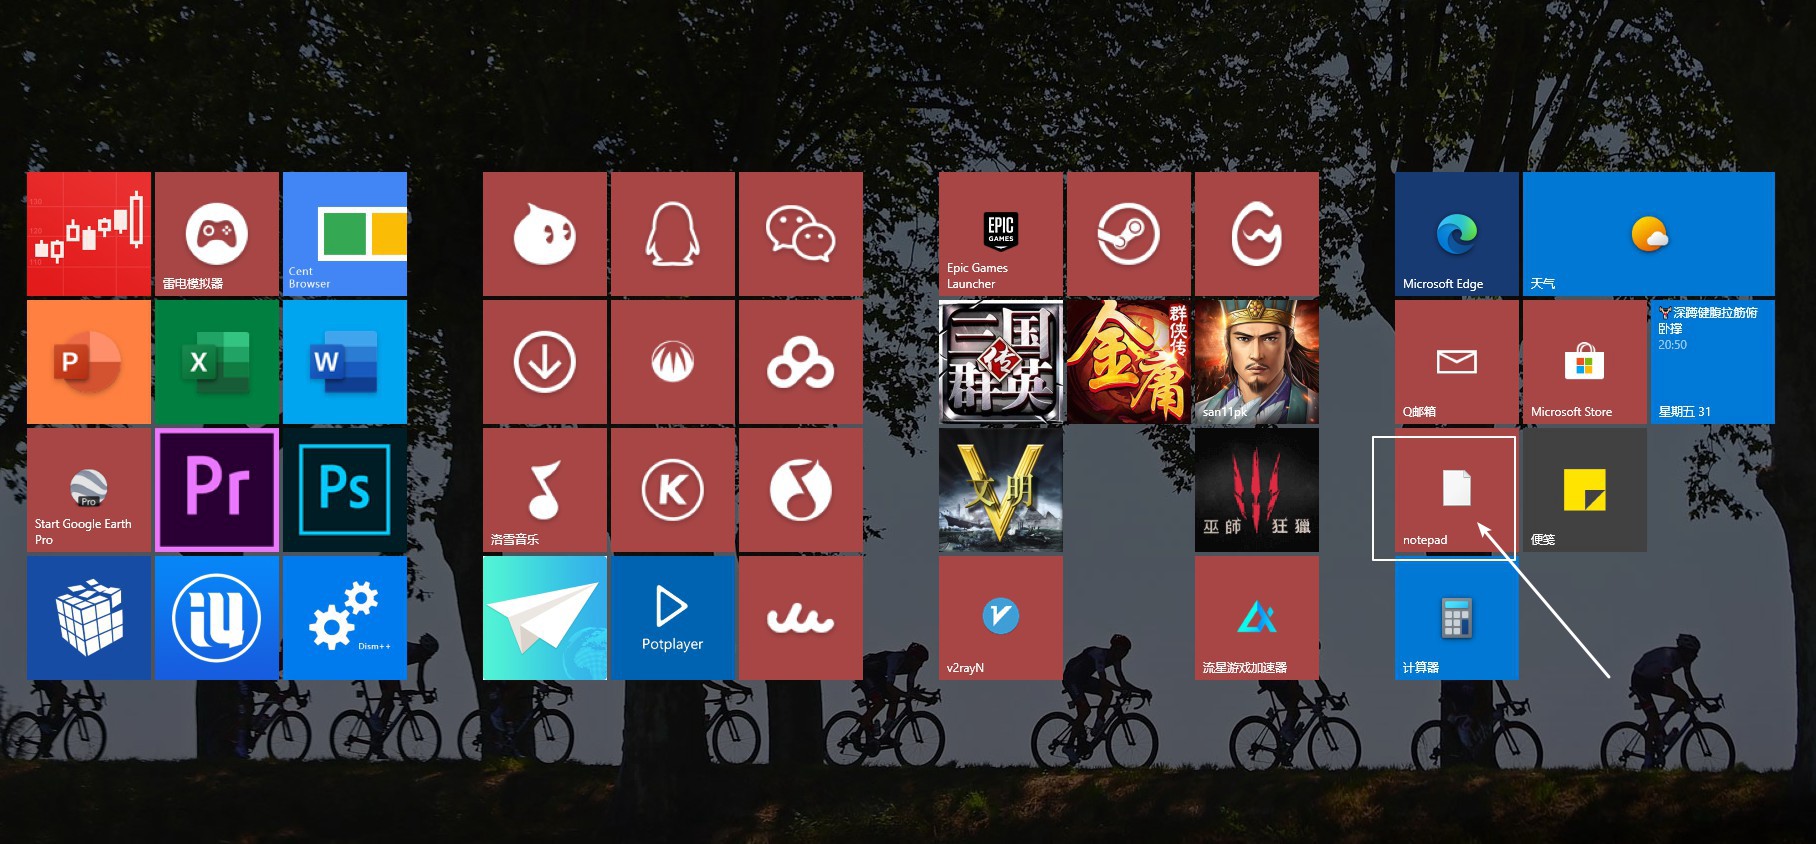Open the white wave squiggle tile
Screen dimensions: 1816x844
coord(801,618)
